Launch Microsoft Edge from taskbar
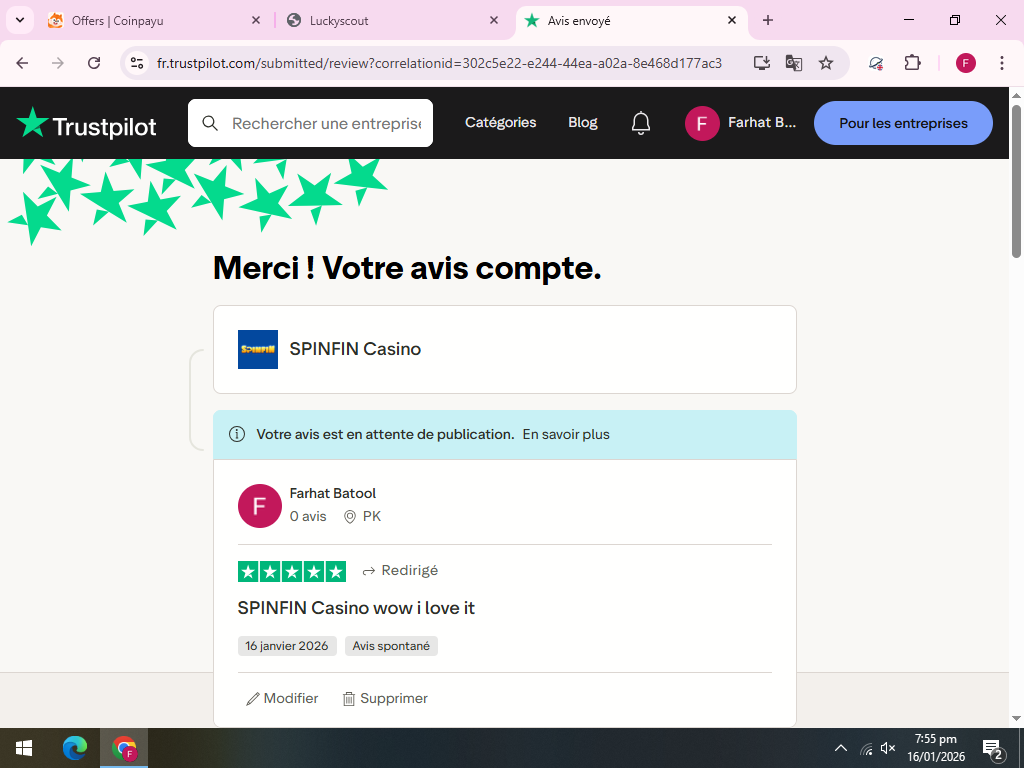This screenshot has height=768, width=1024. point(74,748)
